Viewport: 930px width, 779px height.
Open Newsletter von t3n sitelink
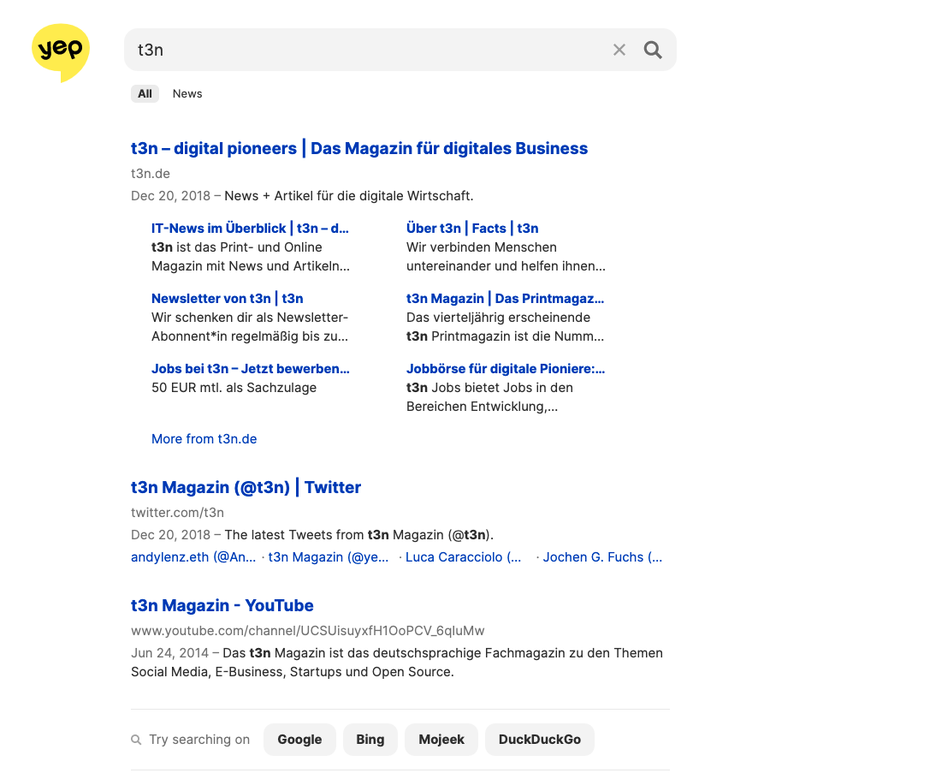tap(227, 298)
